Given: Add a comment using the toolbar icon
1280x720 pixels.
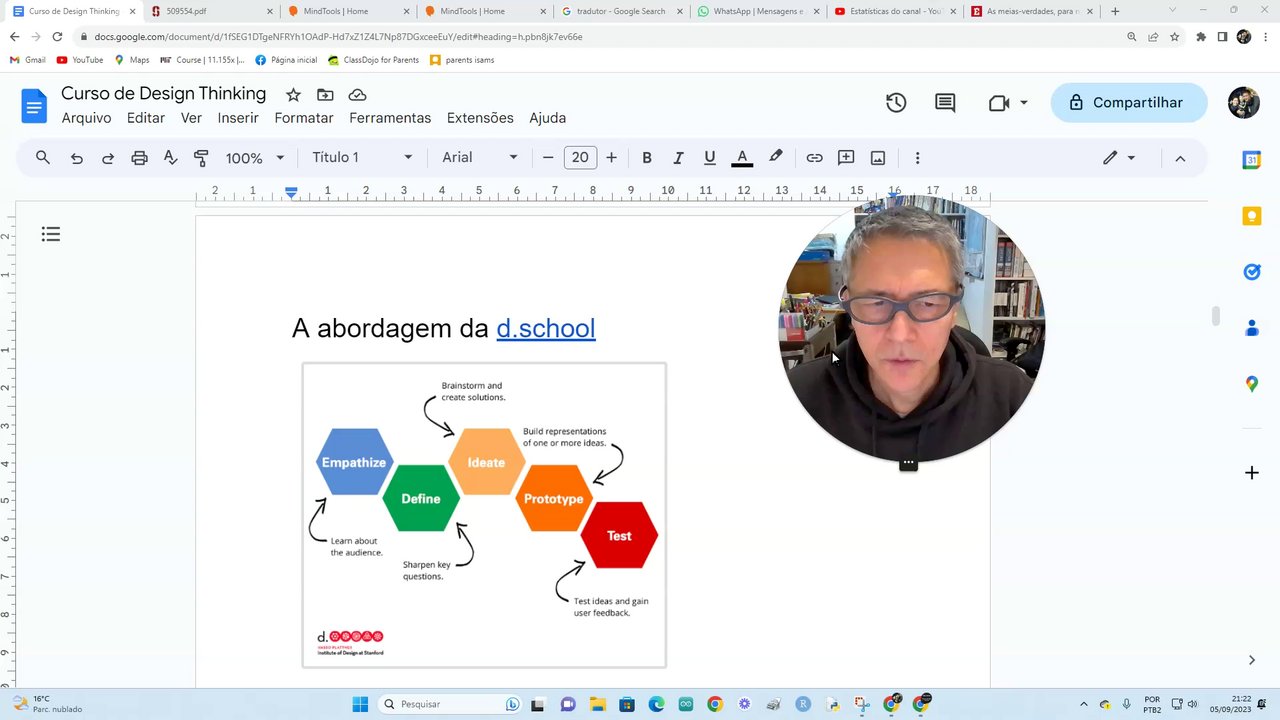Looking at the screenshot, I should pos(846,158).
